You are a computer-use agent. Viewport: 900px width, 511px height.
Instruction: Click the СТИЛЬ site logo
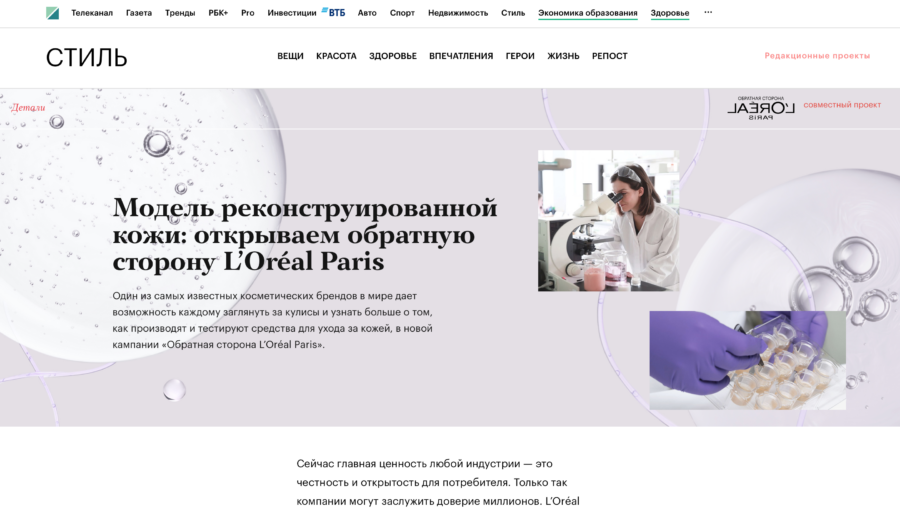87,57
